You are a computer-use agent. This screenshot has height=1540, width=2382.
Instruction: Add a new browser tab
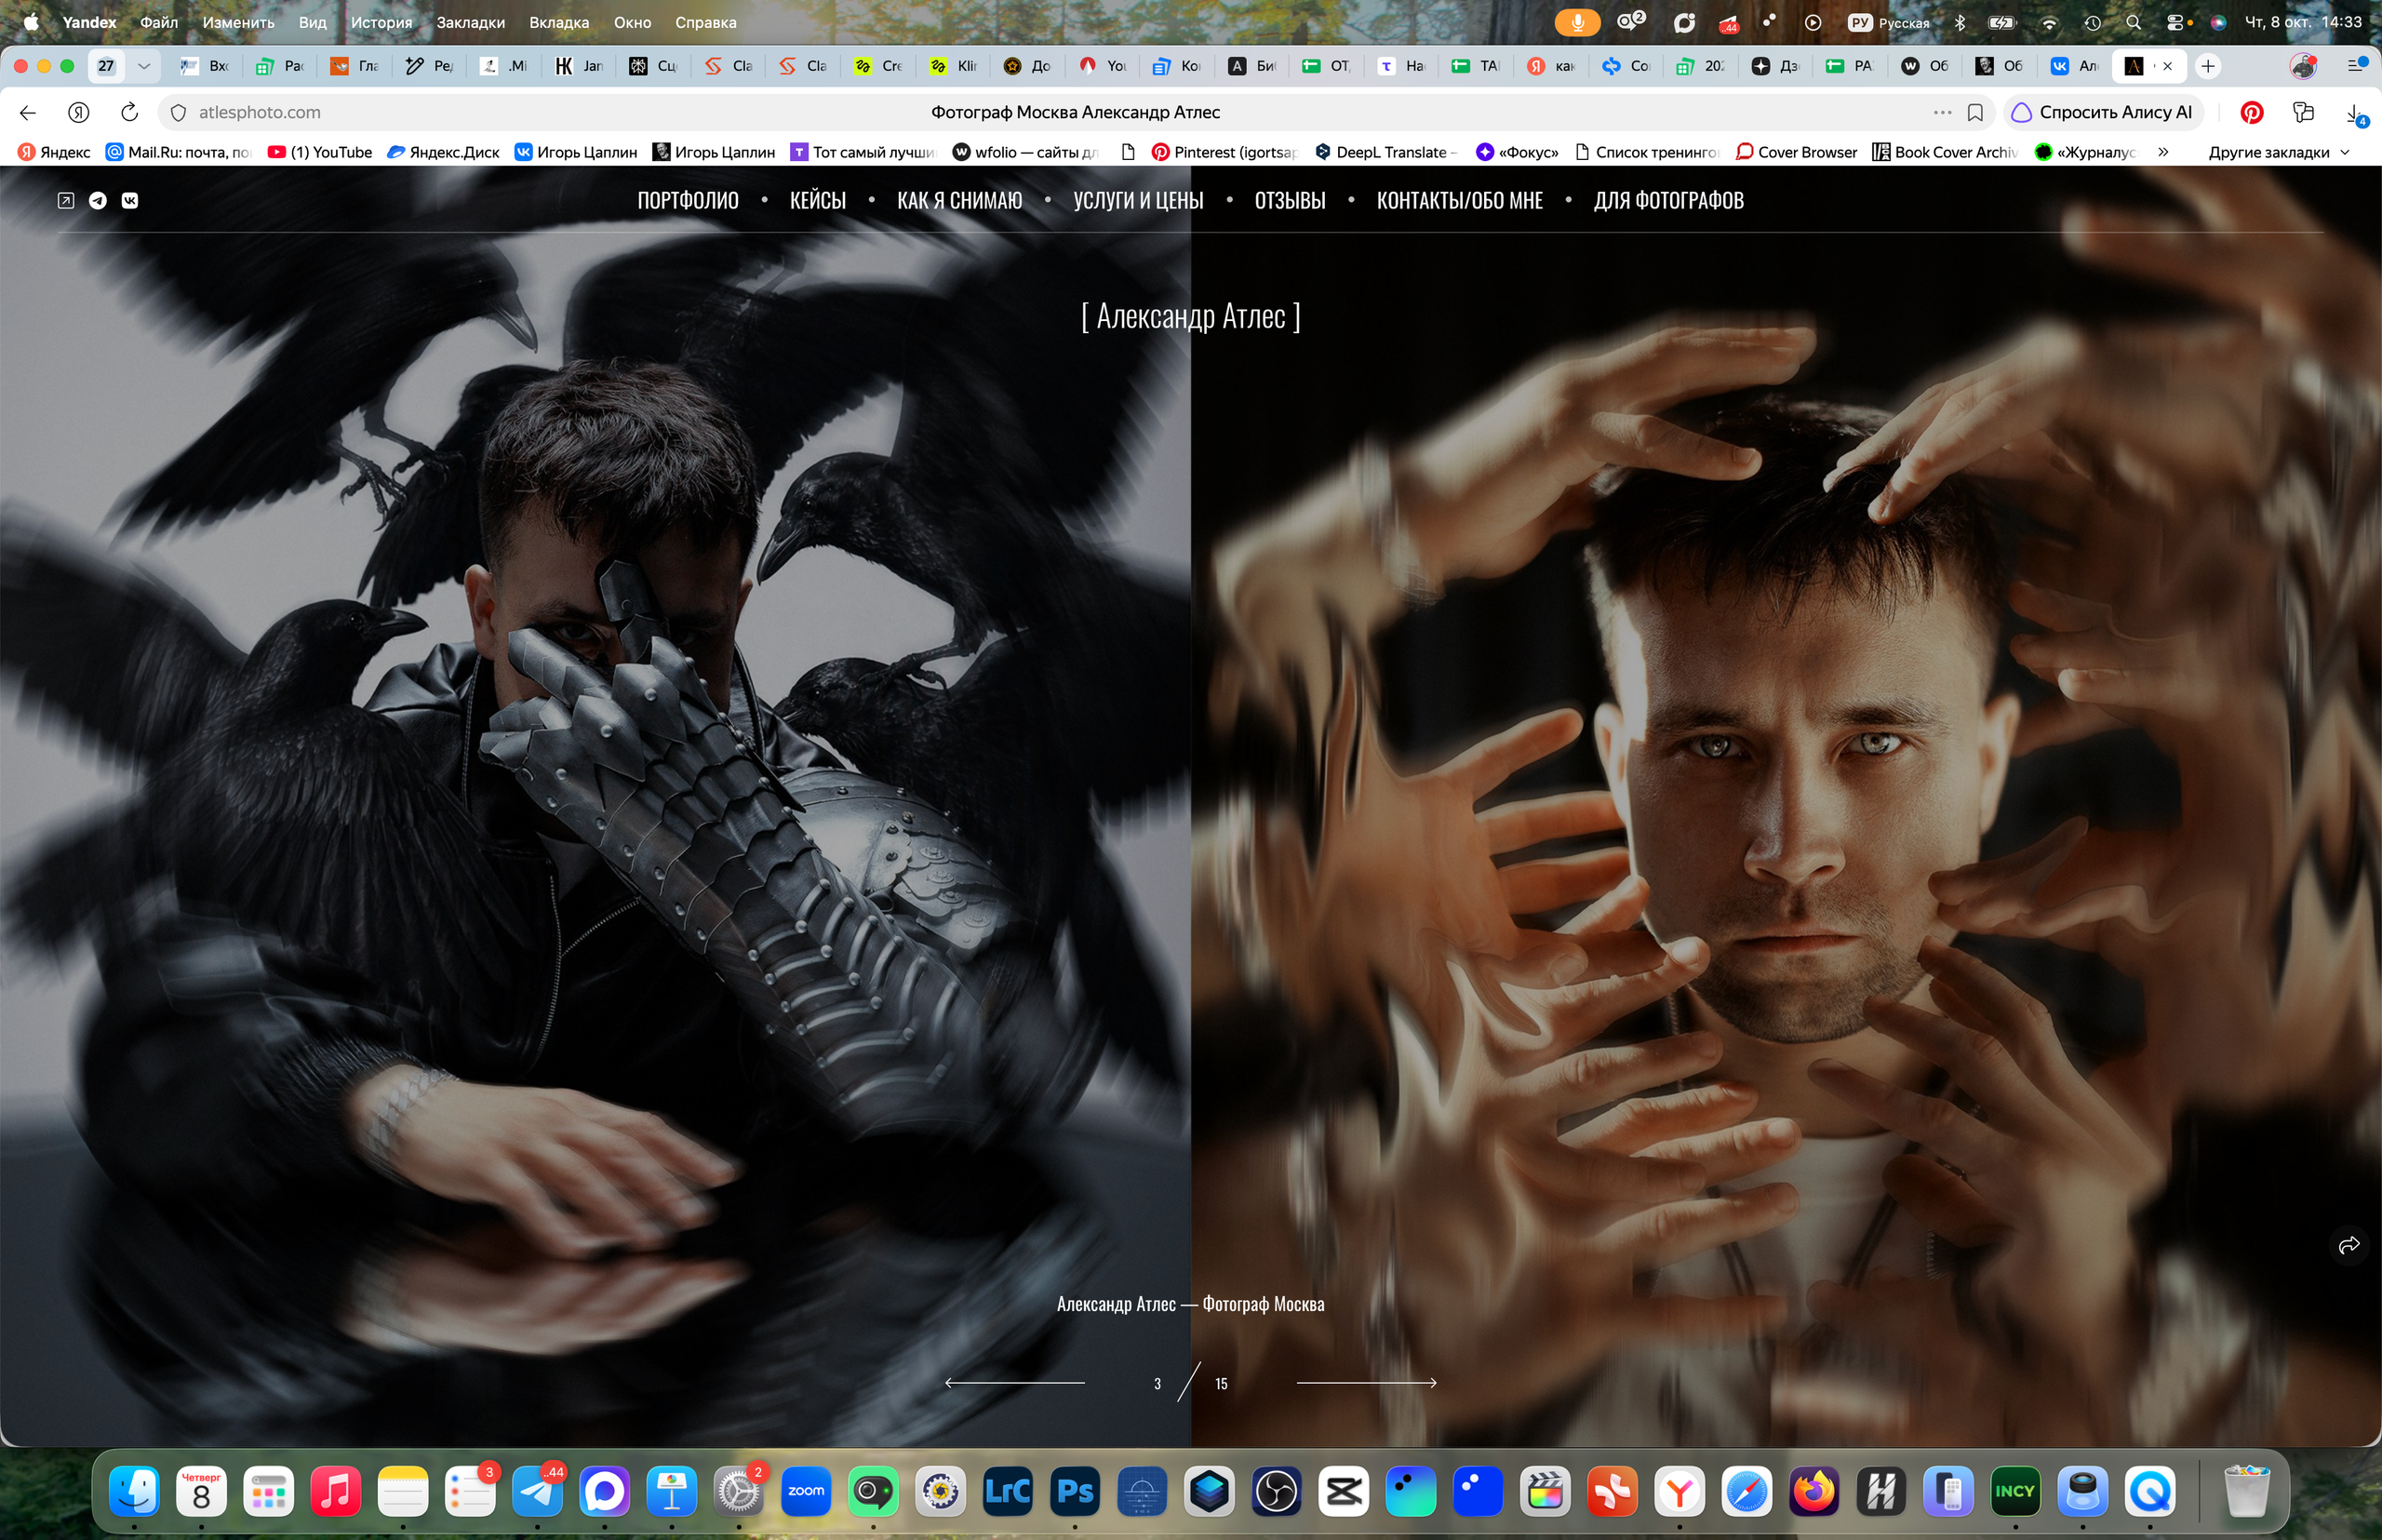(2208, 66)
